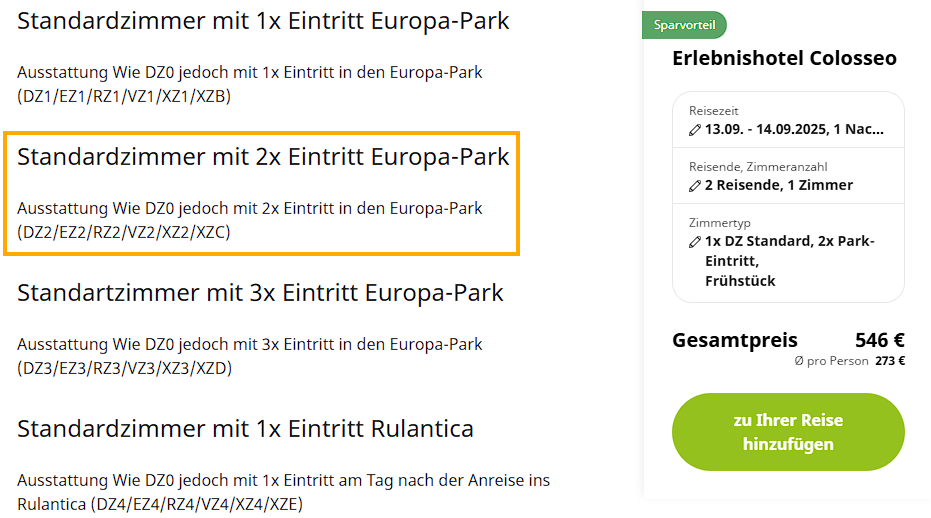Click the pencil icon beside Zimmertyp selection
The height and width of the screenshot is (518, 931).
tap(695, 242)
